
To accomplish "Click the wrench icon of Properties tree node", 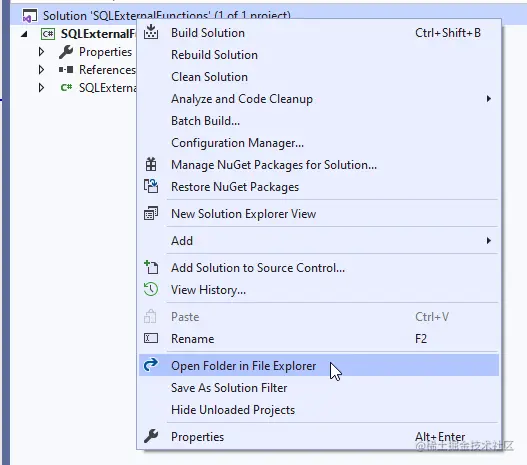I will (x=66, y=52).
